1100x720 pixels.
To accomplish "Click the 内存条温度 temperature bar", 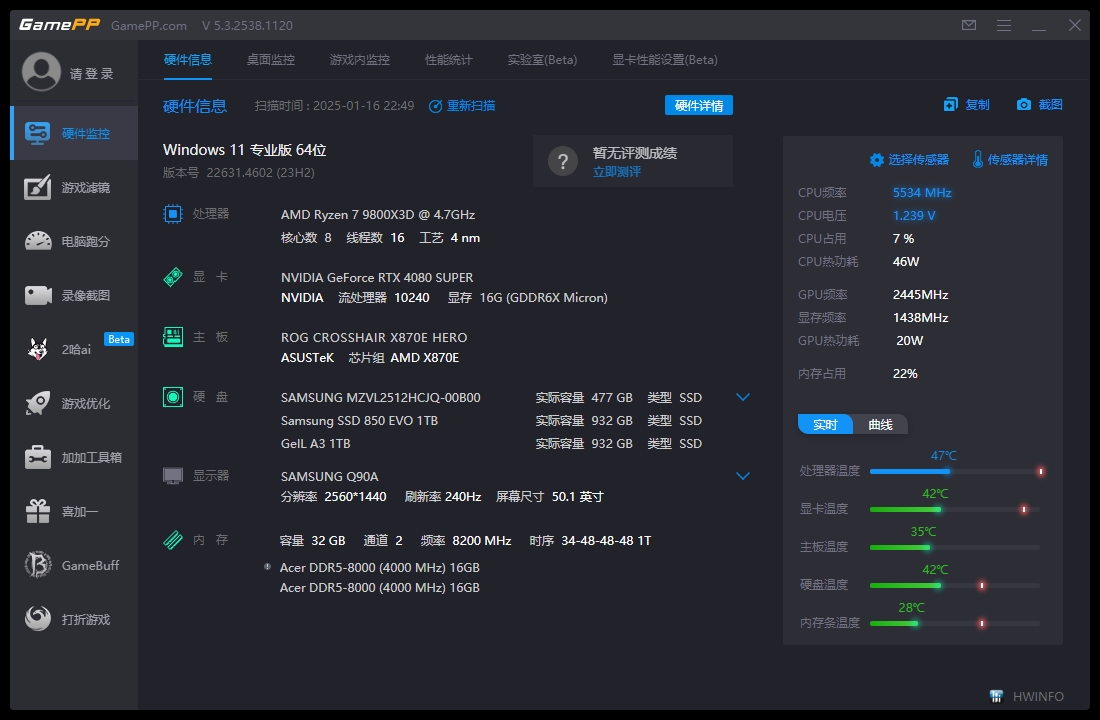I will [x=955, y=623].
